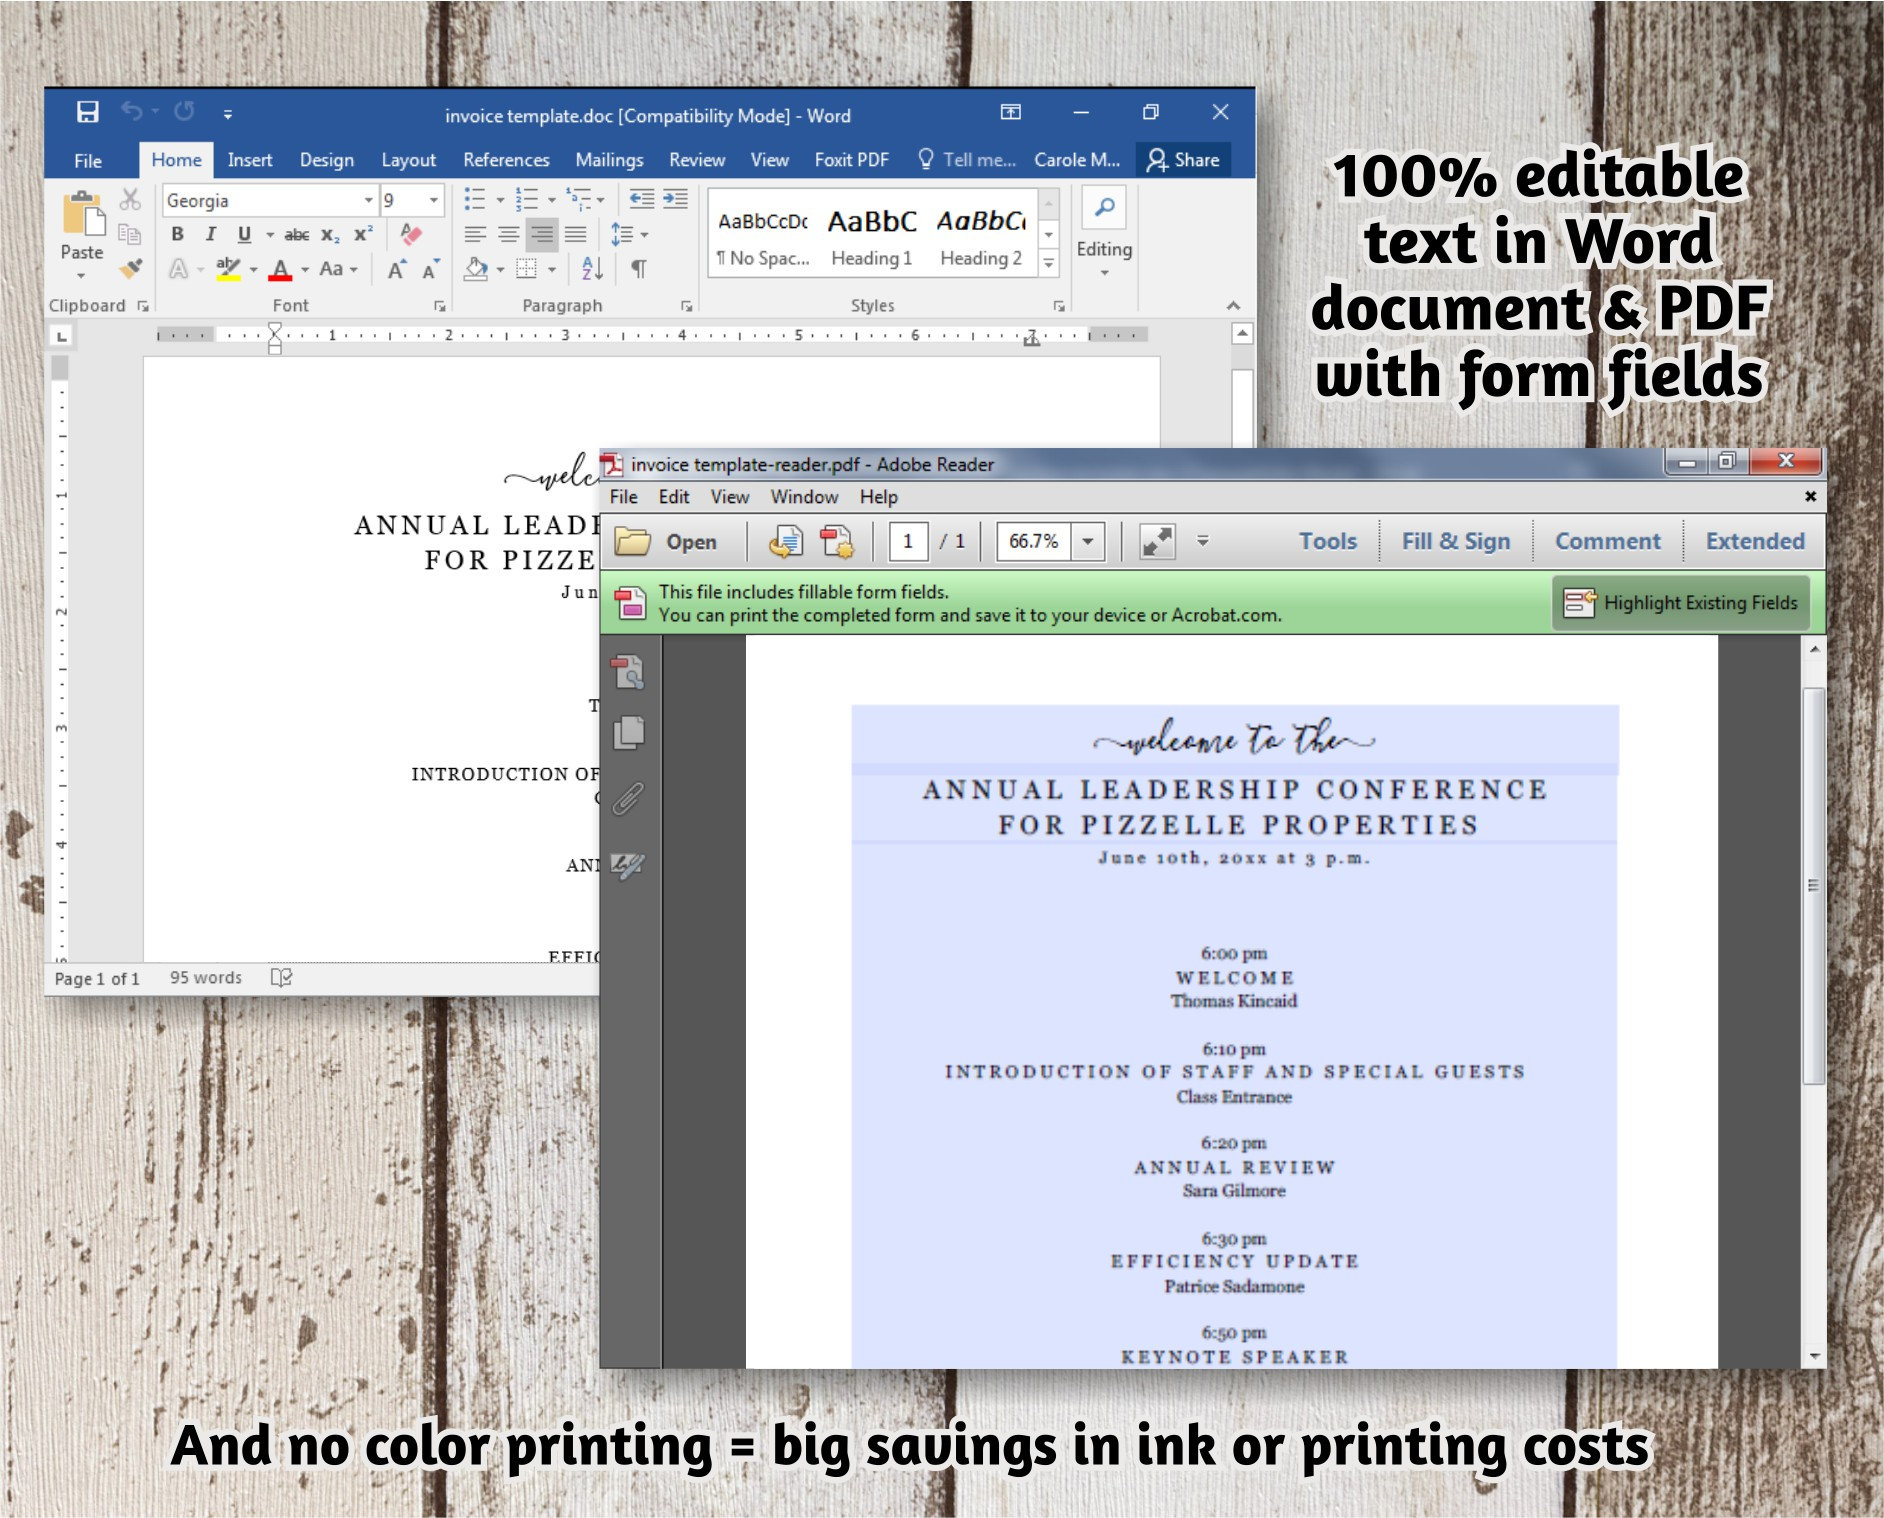Click page number field in Reader
Image resolution: width=1884 pixels, height=1518 pixels.
point(908,542)
